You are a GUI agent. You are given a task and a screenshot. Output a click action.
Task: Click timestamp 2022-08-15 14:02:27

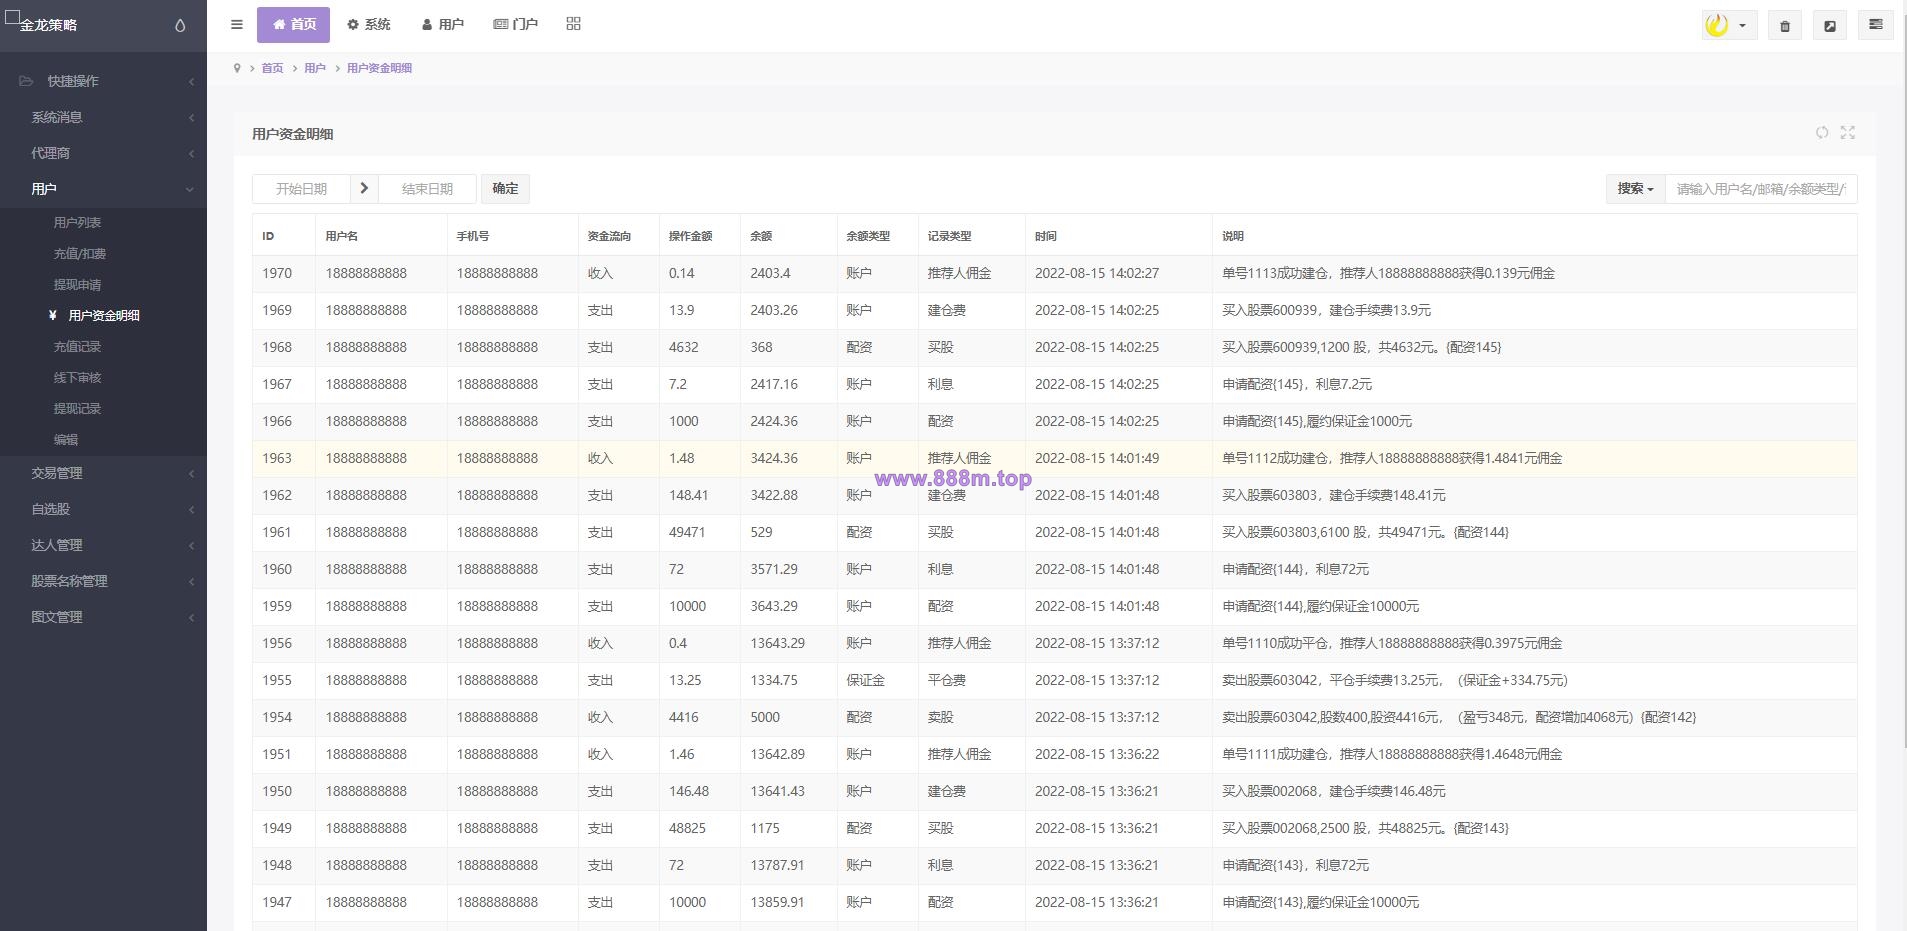pos(1097,273)
